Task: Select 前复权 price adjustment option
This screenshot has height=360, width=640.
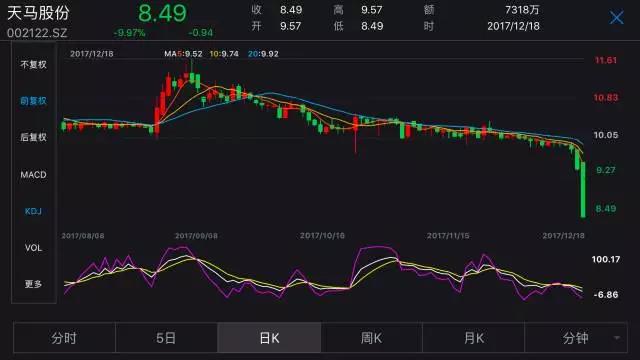Action: 33,101
